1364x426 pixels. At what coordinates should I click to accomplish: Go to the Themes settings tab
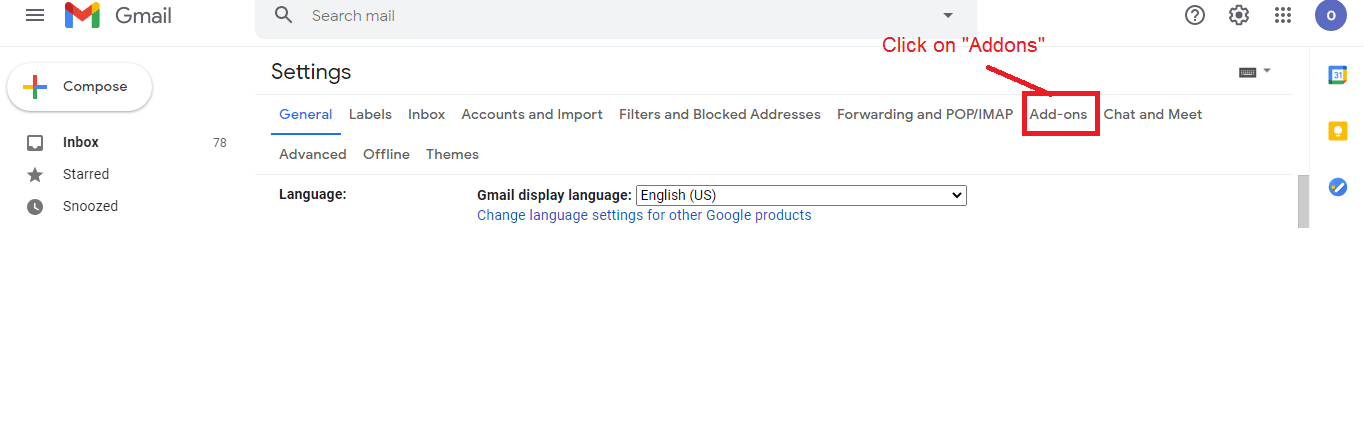click(x=452, y=154)
